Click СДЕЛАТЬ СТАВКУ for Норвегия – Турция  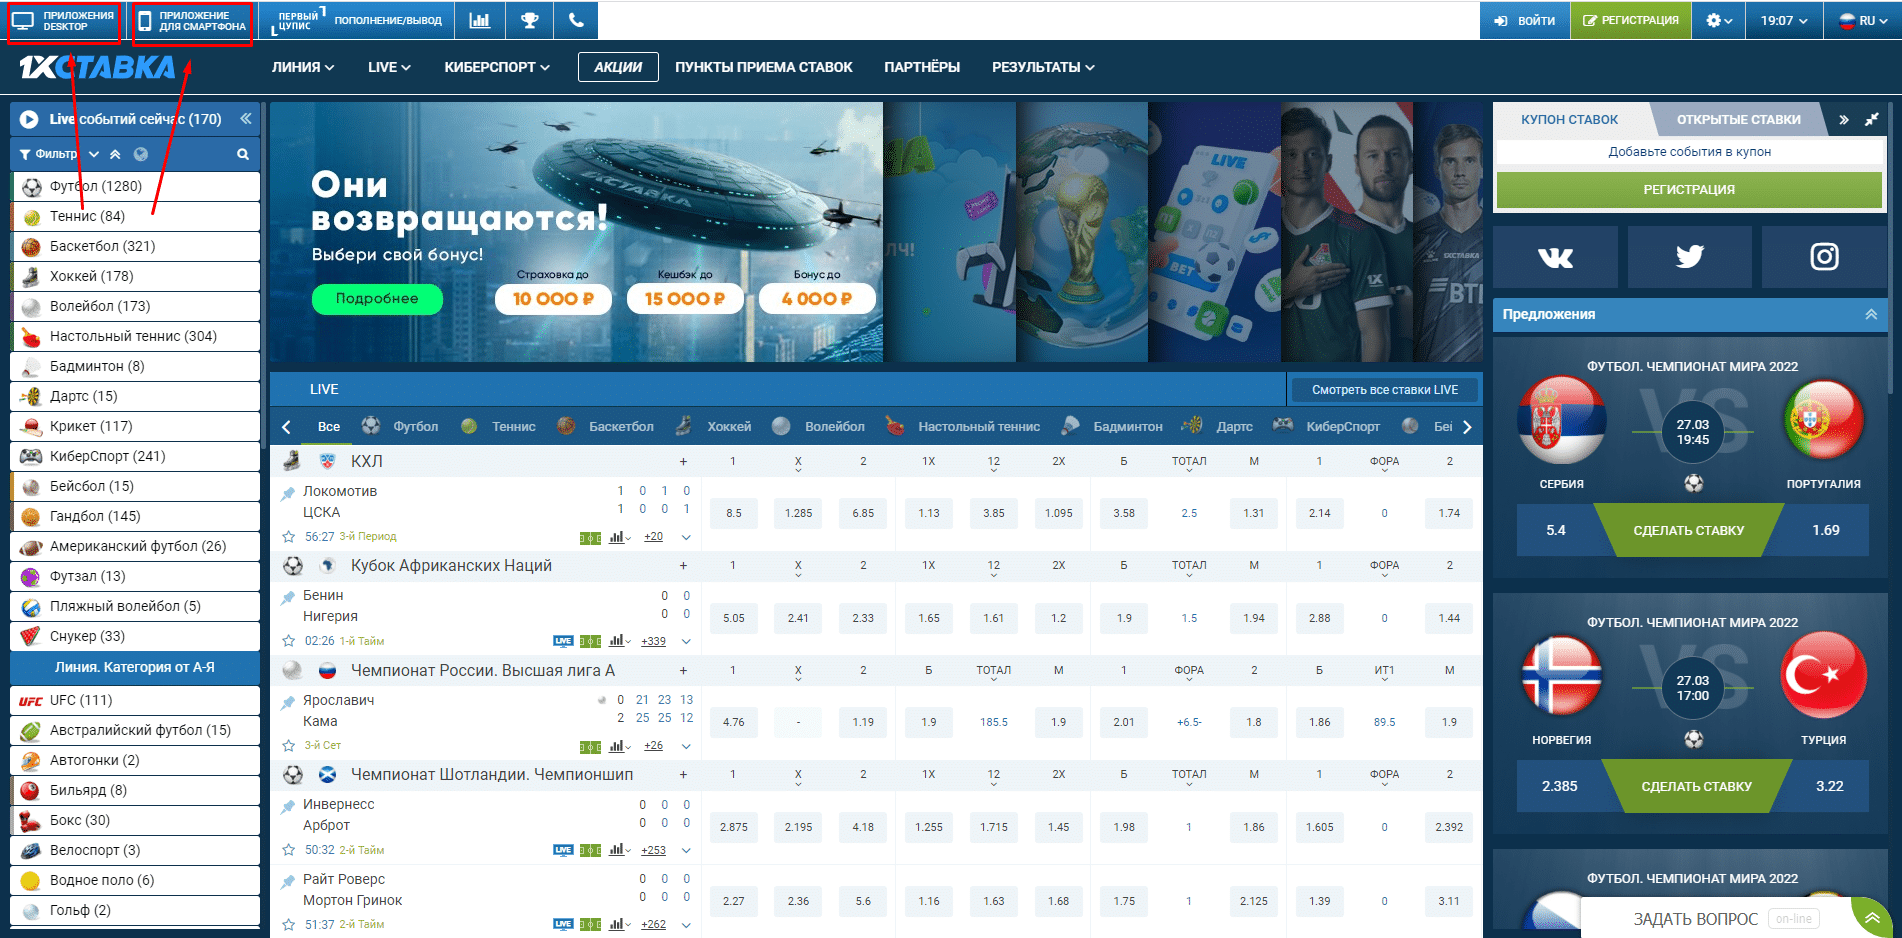coord(1696,786)
